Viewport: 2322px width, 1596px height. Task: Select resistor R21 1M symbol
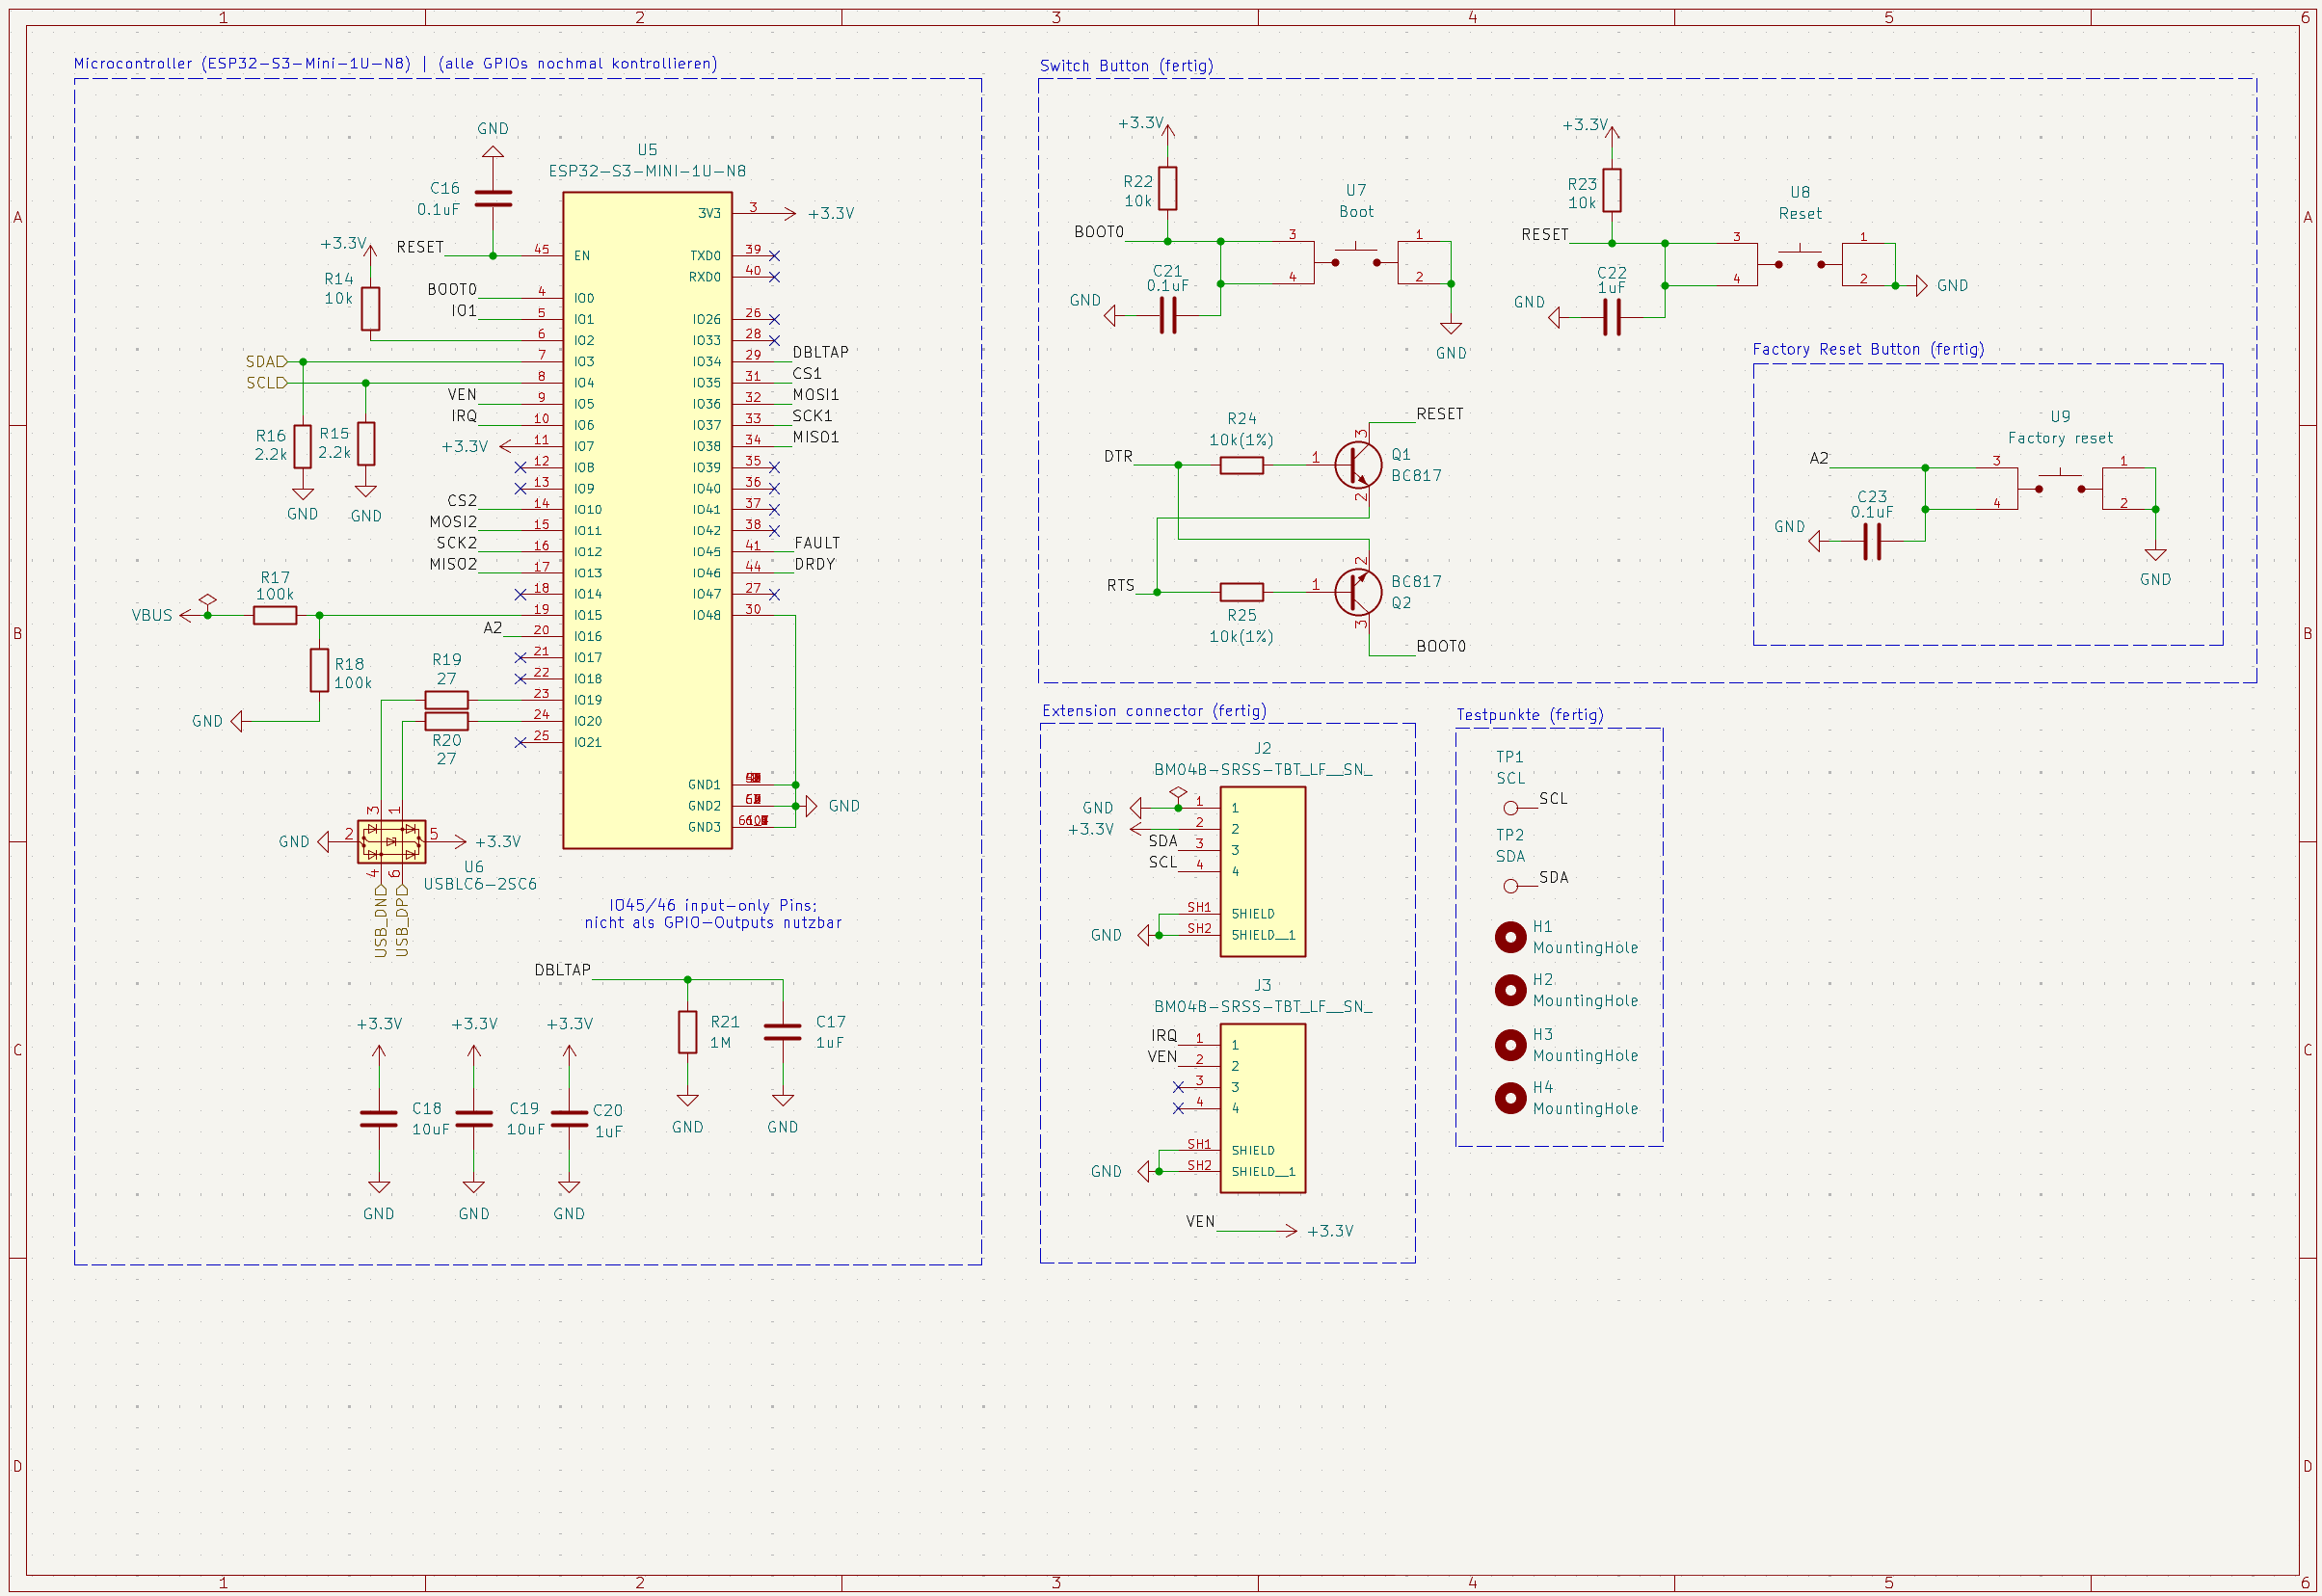pos(687,1032)
